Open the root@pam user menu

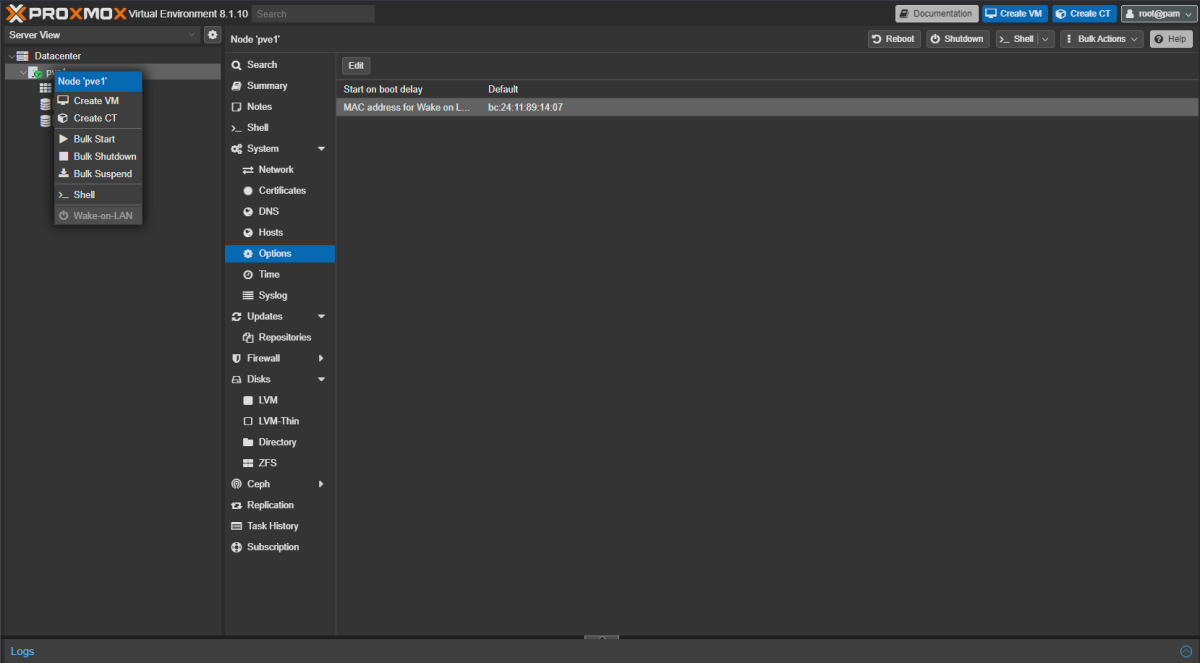1158,14
